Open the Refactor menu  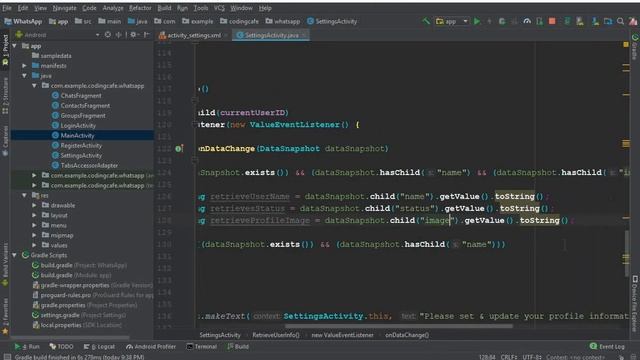[x=140, y=8]
